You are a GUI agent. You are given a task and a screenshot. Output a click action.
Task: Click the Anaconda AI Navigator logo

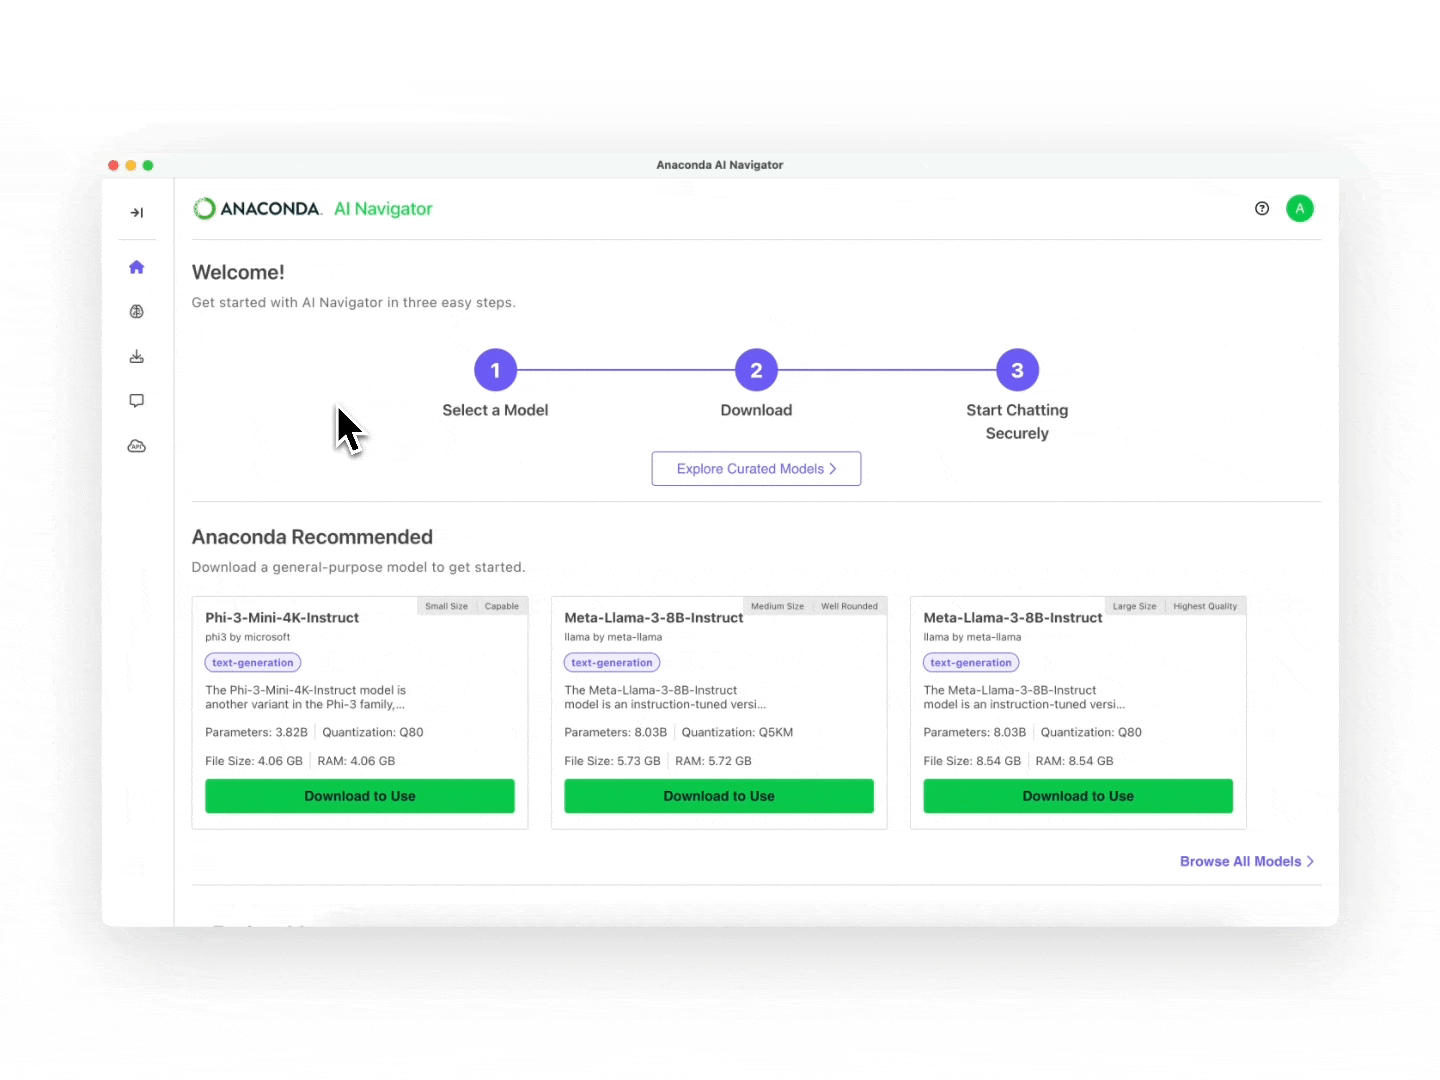tap(313, 208)
